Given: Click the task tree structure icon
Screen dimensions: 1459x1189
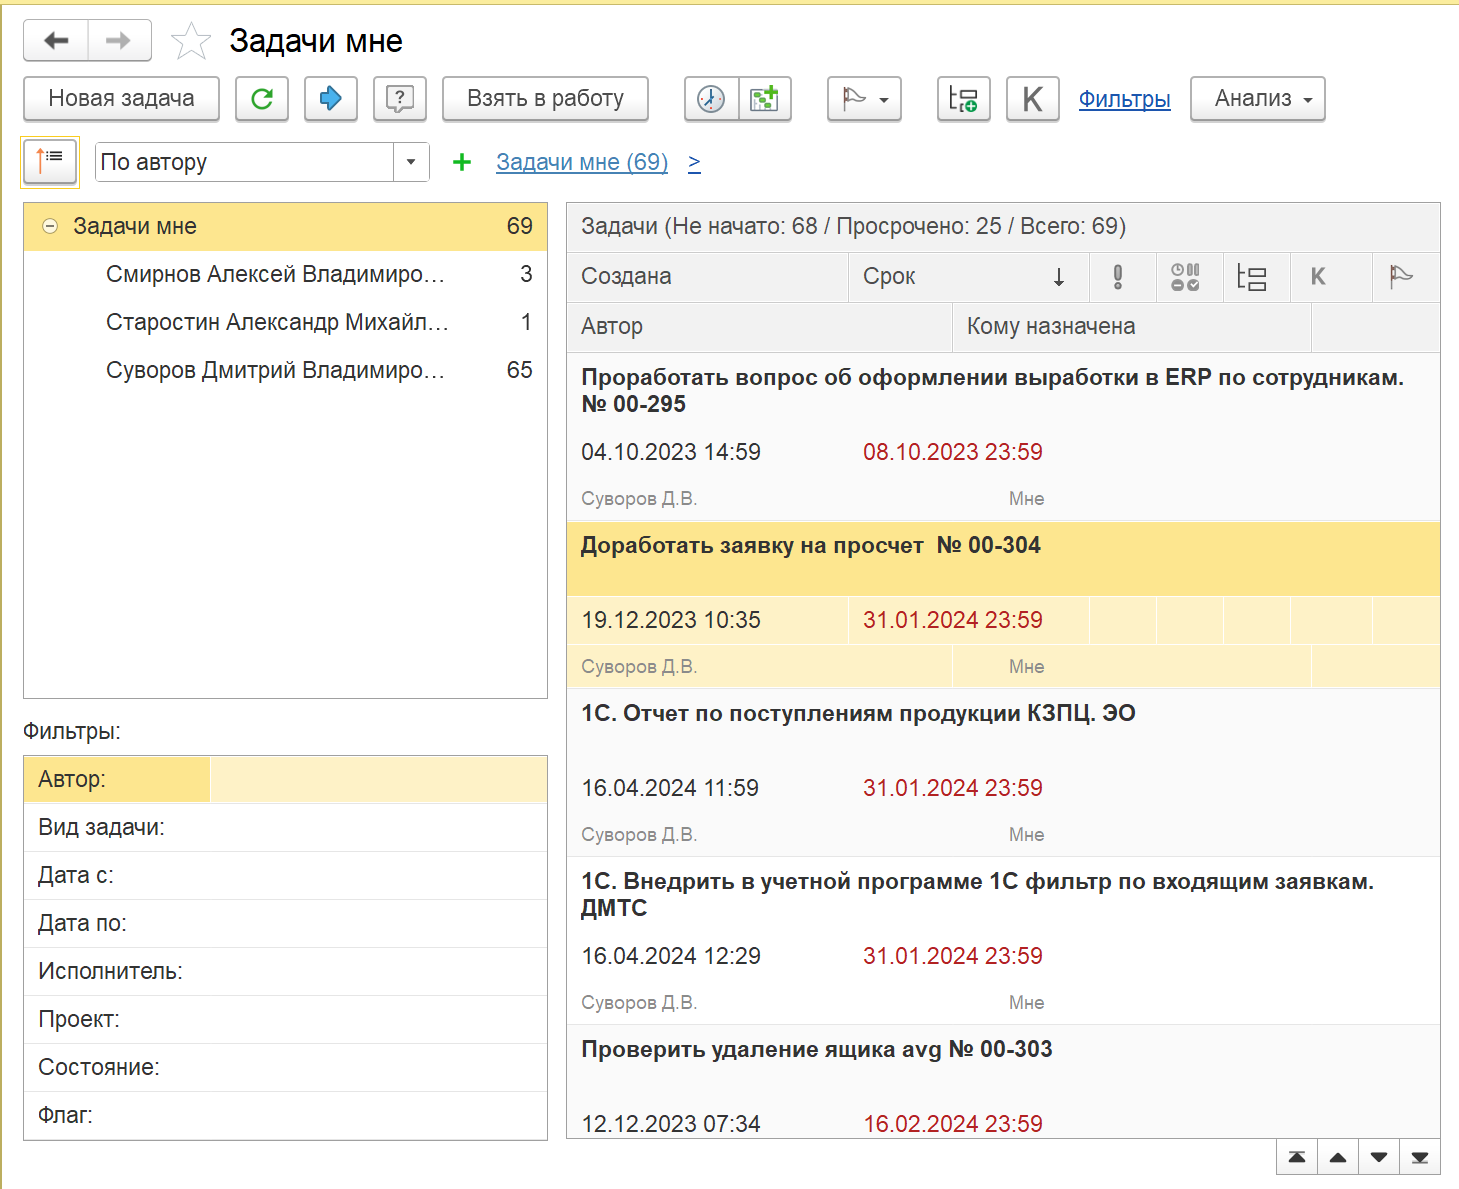Looking at the screenshot, I should click(x=964, y=99).
